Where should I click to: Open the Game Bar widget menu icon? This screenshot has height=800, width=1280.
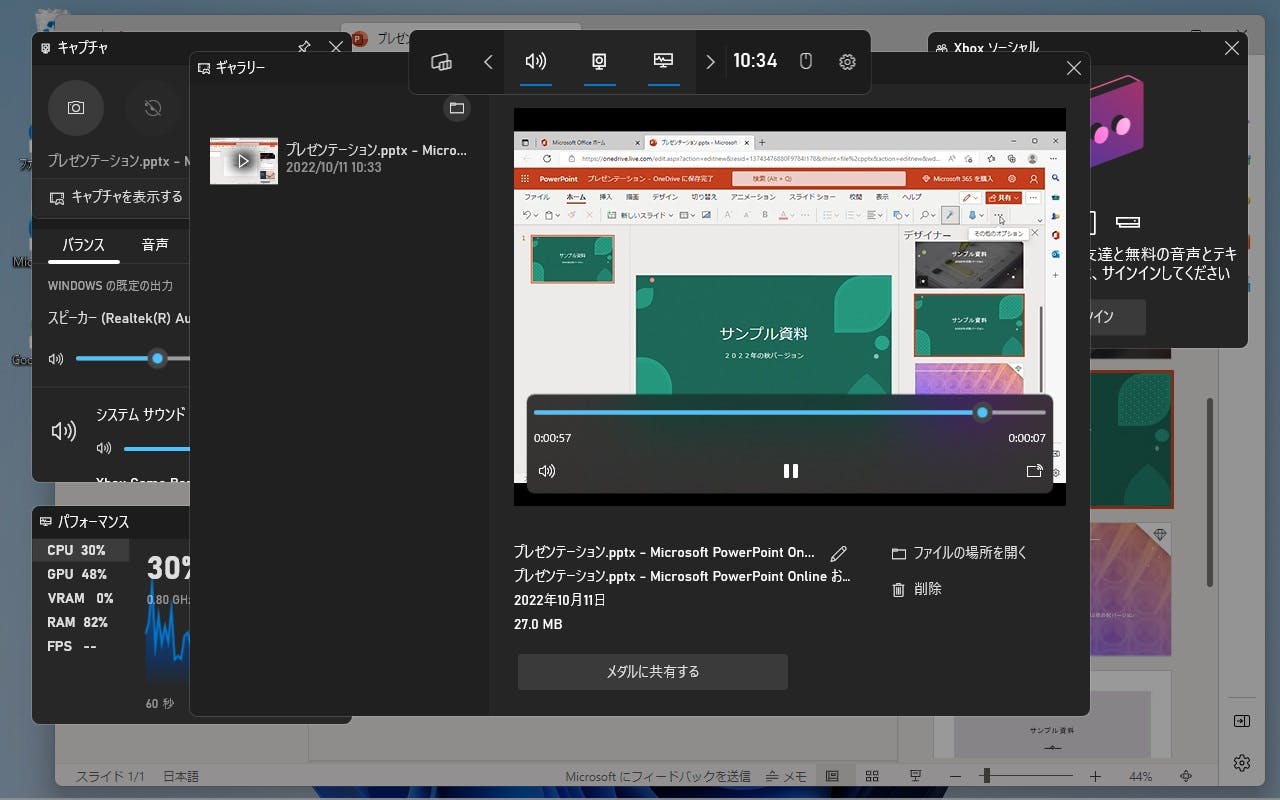pos(441,61)
